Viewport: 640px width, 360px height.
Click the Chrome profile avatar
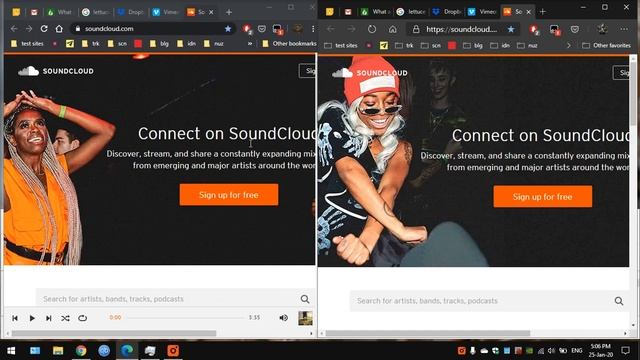298,29
